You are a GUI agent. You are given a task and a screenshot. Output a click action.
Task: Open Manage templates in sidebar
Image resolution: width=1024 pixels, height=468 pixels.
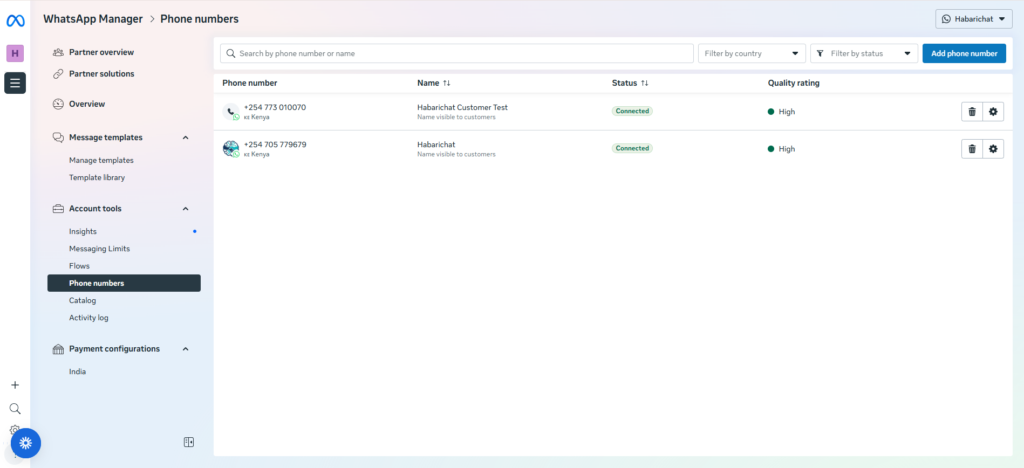[x=101, y=160]
